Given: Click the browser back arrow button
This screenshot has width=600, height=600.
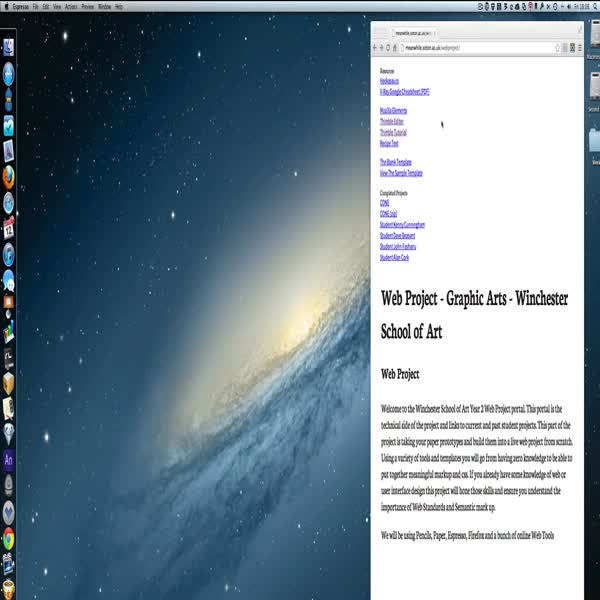Looking at the screenshot, I should click(376, 47).
